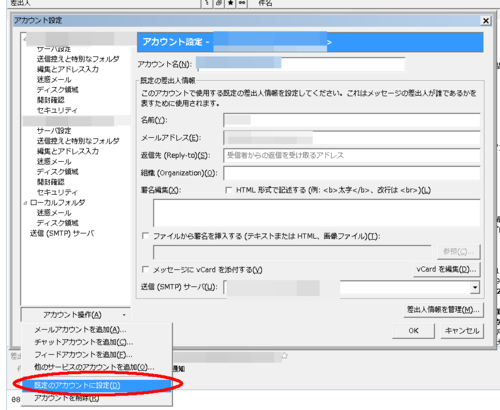The width and height of the screenshot is (500, 410).
Task: Click the thread column header icon in the main window
Action: point(207,3)
